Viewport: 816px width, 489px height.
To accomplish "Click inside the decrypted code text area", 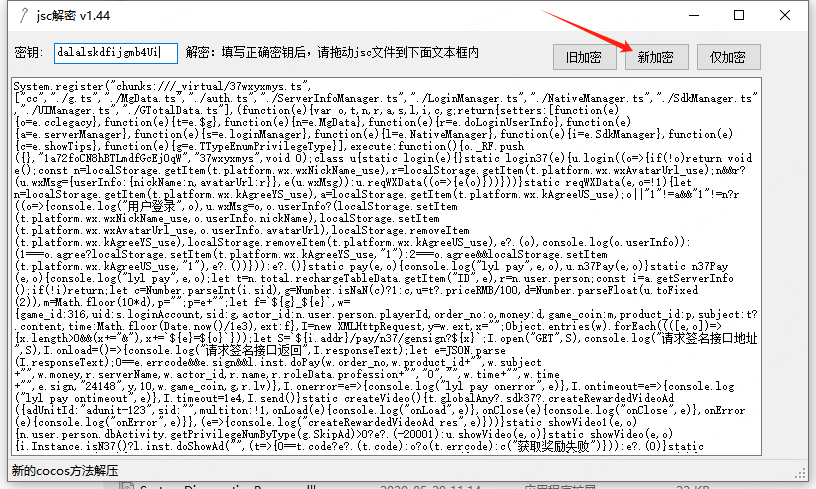I will [x=386, y=266].
